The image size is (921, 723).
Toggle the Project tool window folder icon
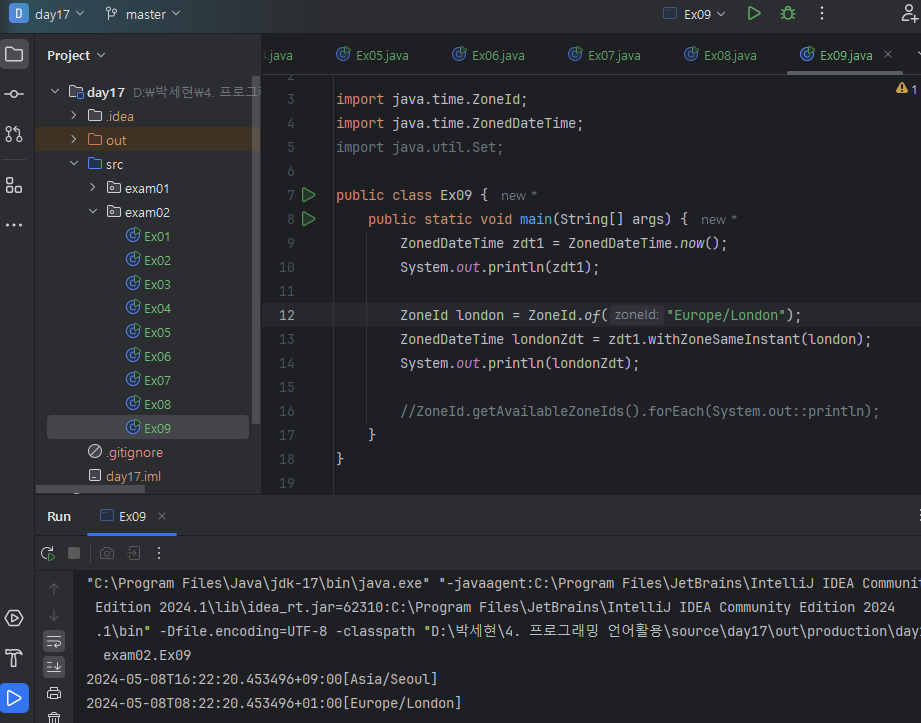(x=14, y=54)
